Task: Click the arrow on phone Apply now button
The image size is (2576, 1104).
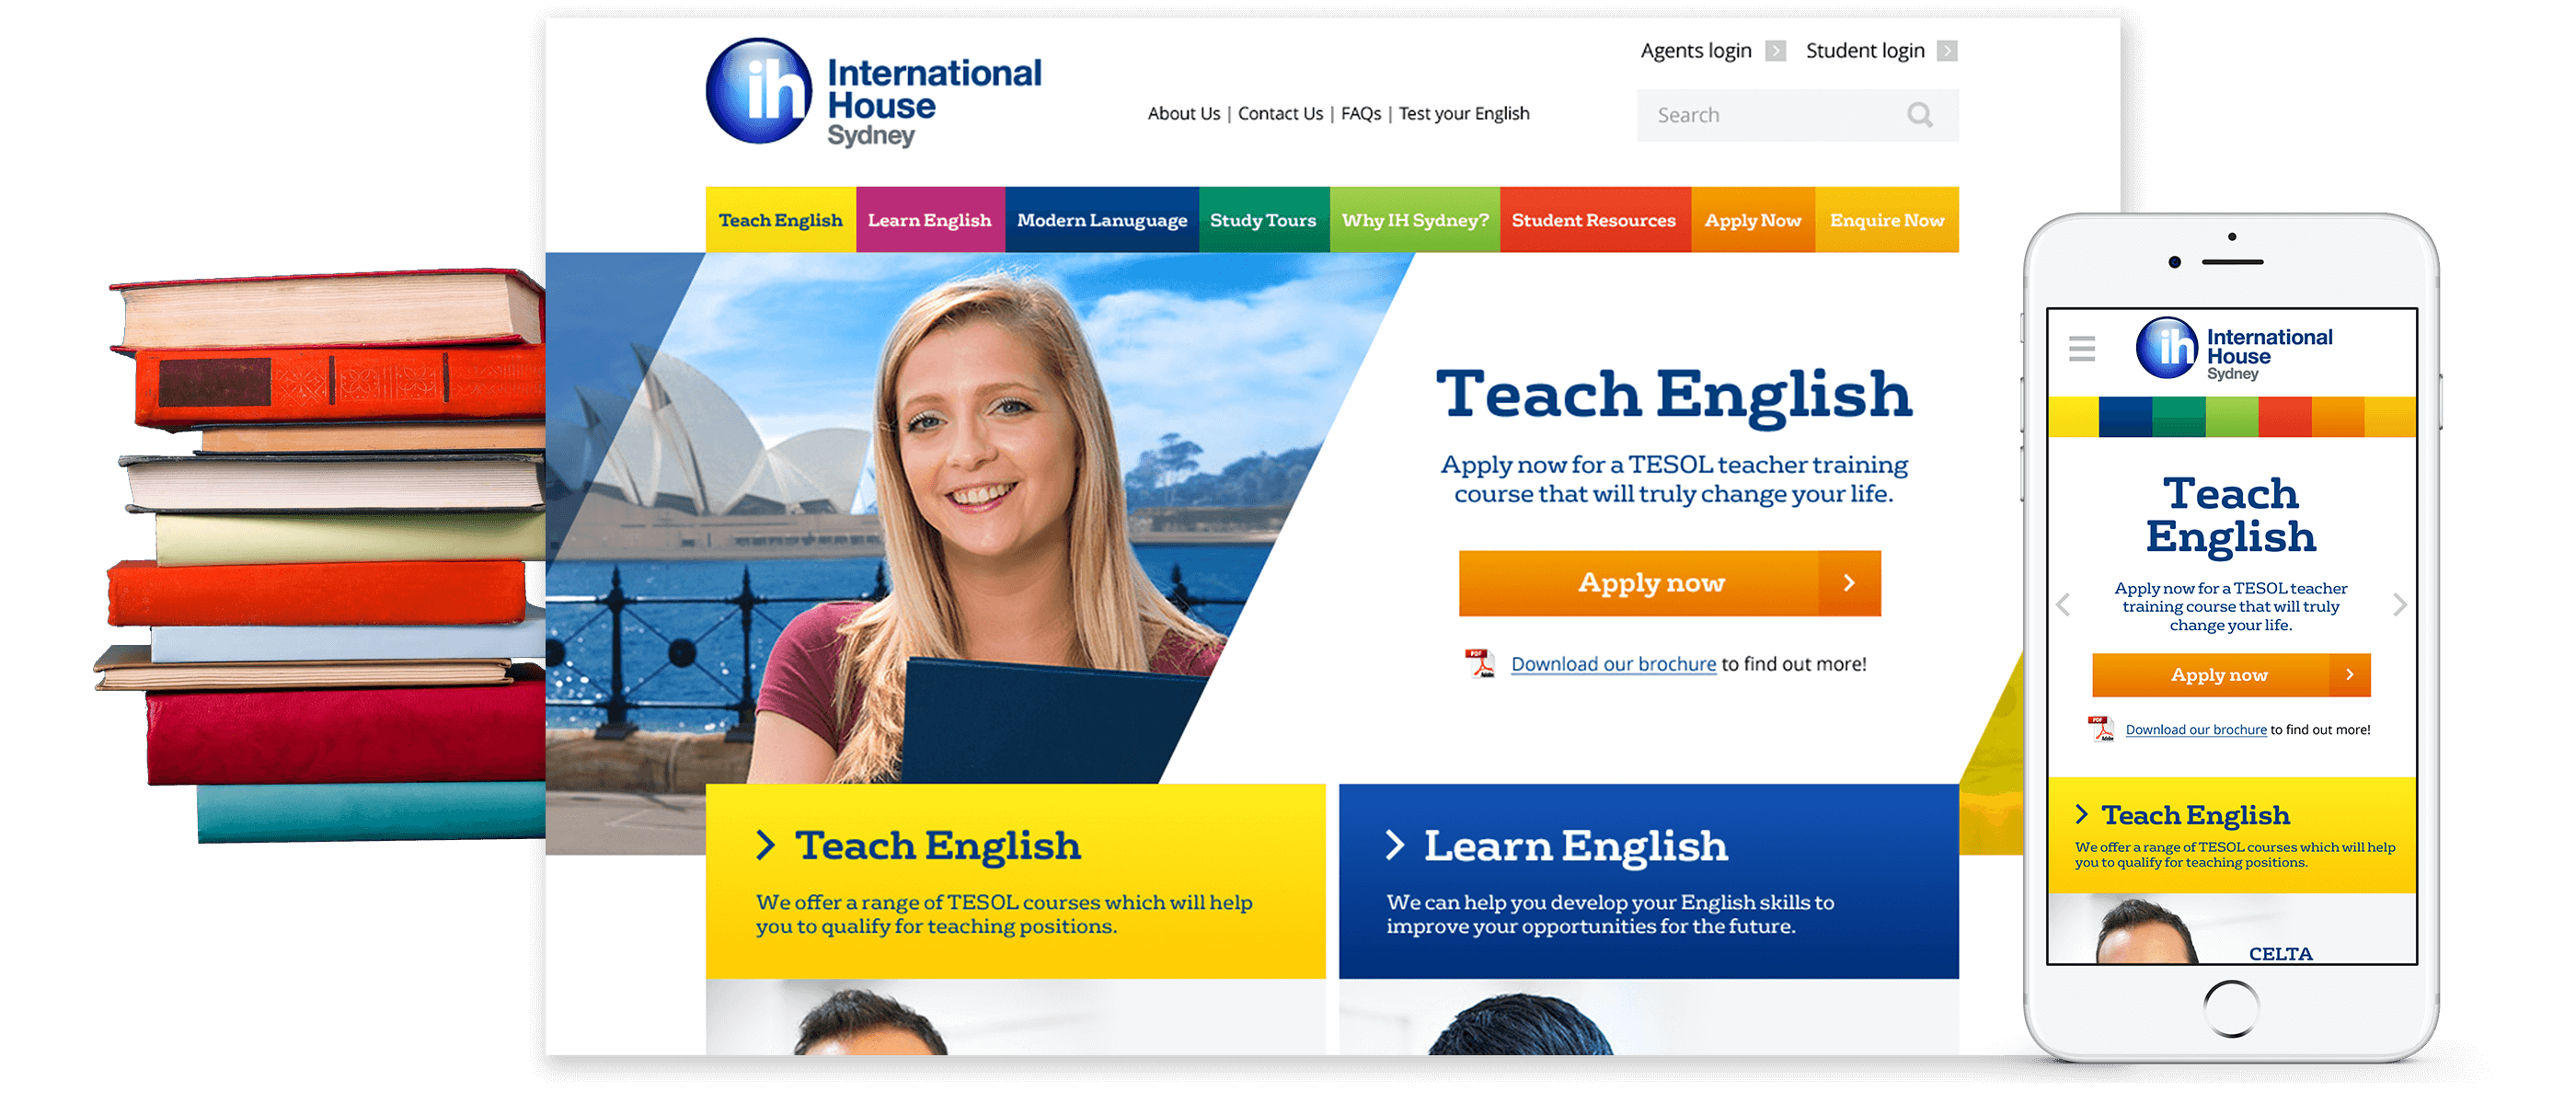Action: [2350, 675]
